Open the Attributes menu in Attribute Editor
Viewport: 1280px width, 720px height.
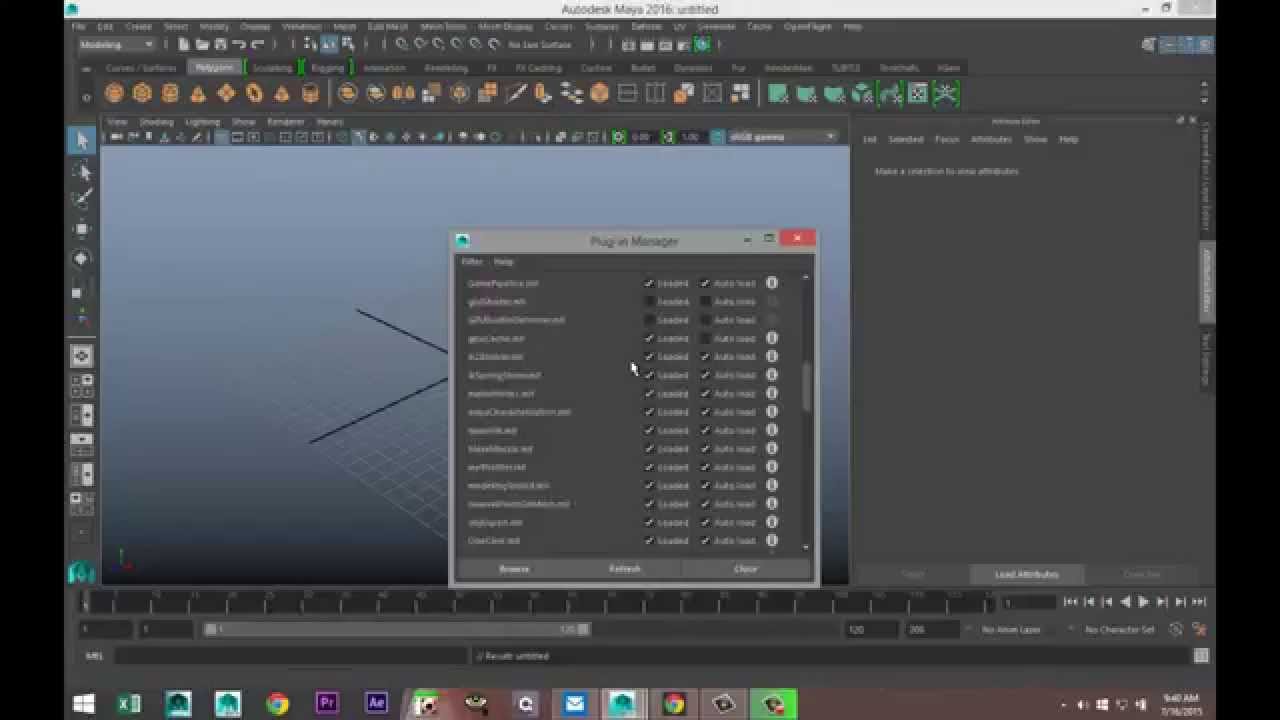(x=991, y=139)
